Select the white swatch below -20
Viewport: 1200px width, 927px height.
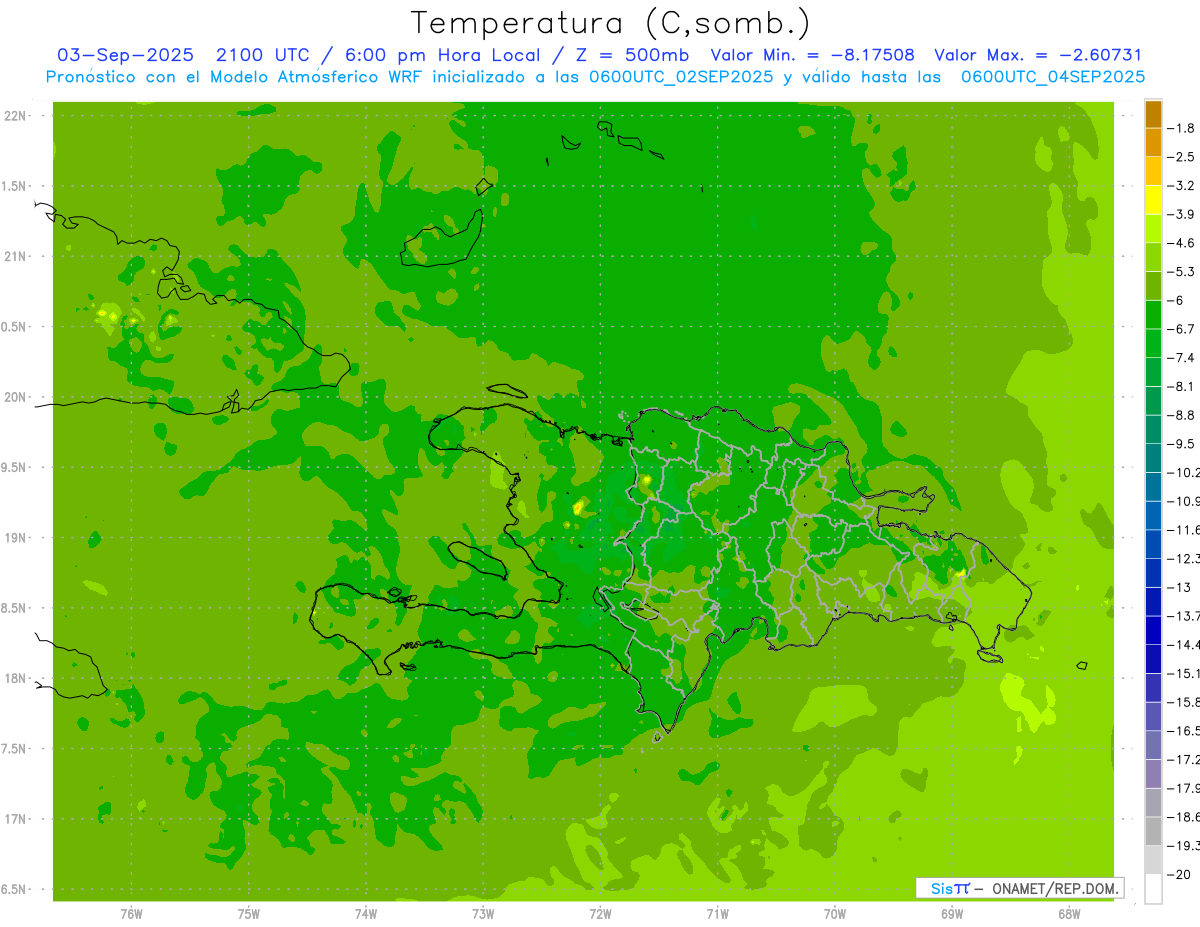[x=1153, y=889]
